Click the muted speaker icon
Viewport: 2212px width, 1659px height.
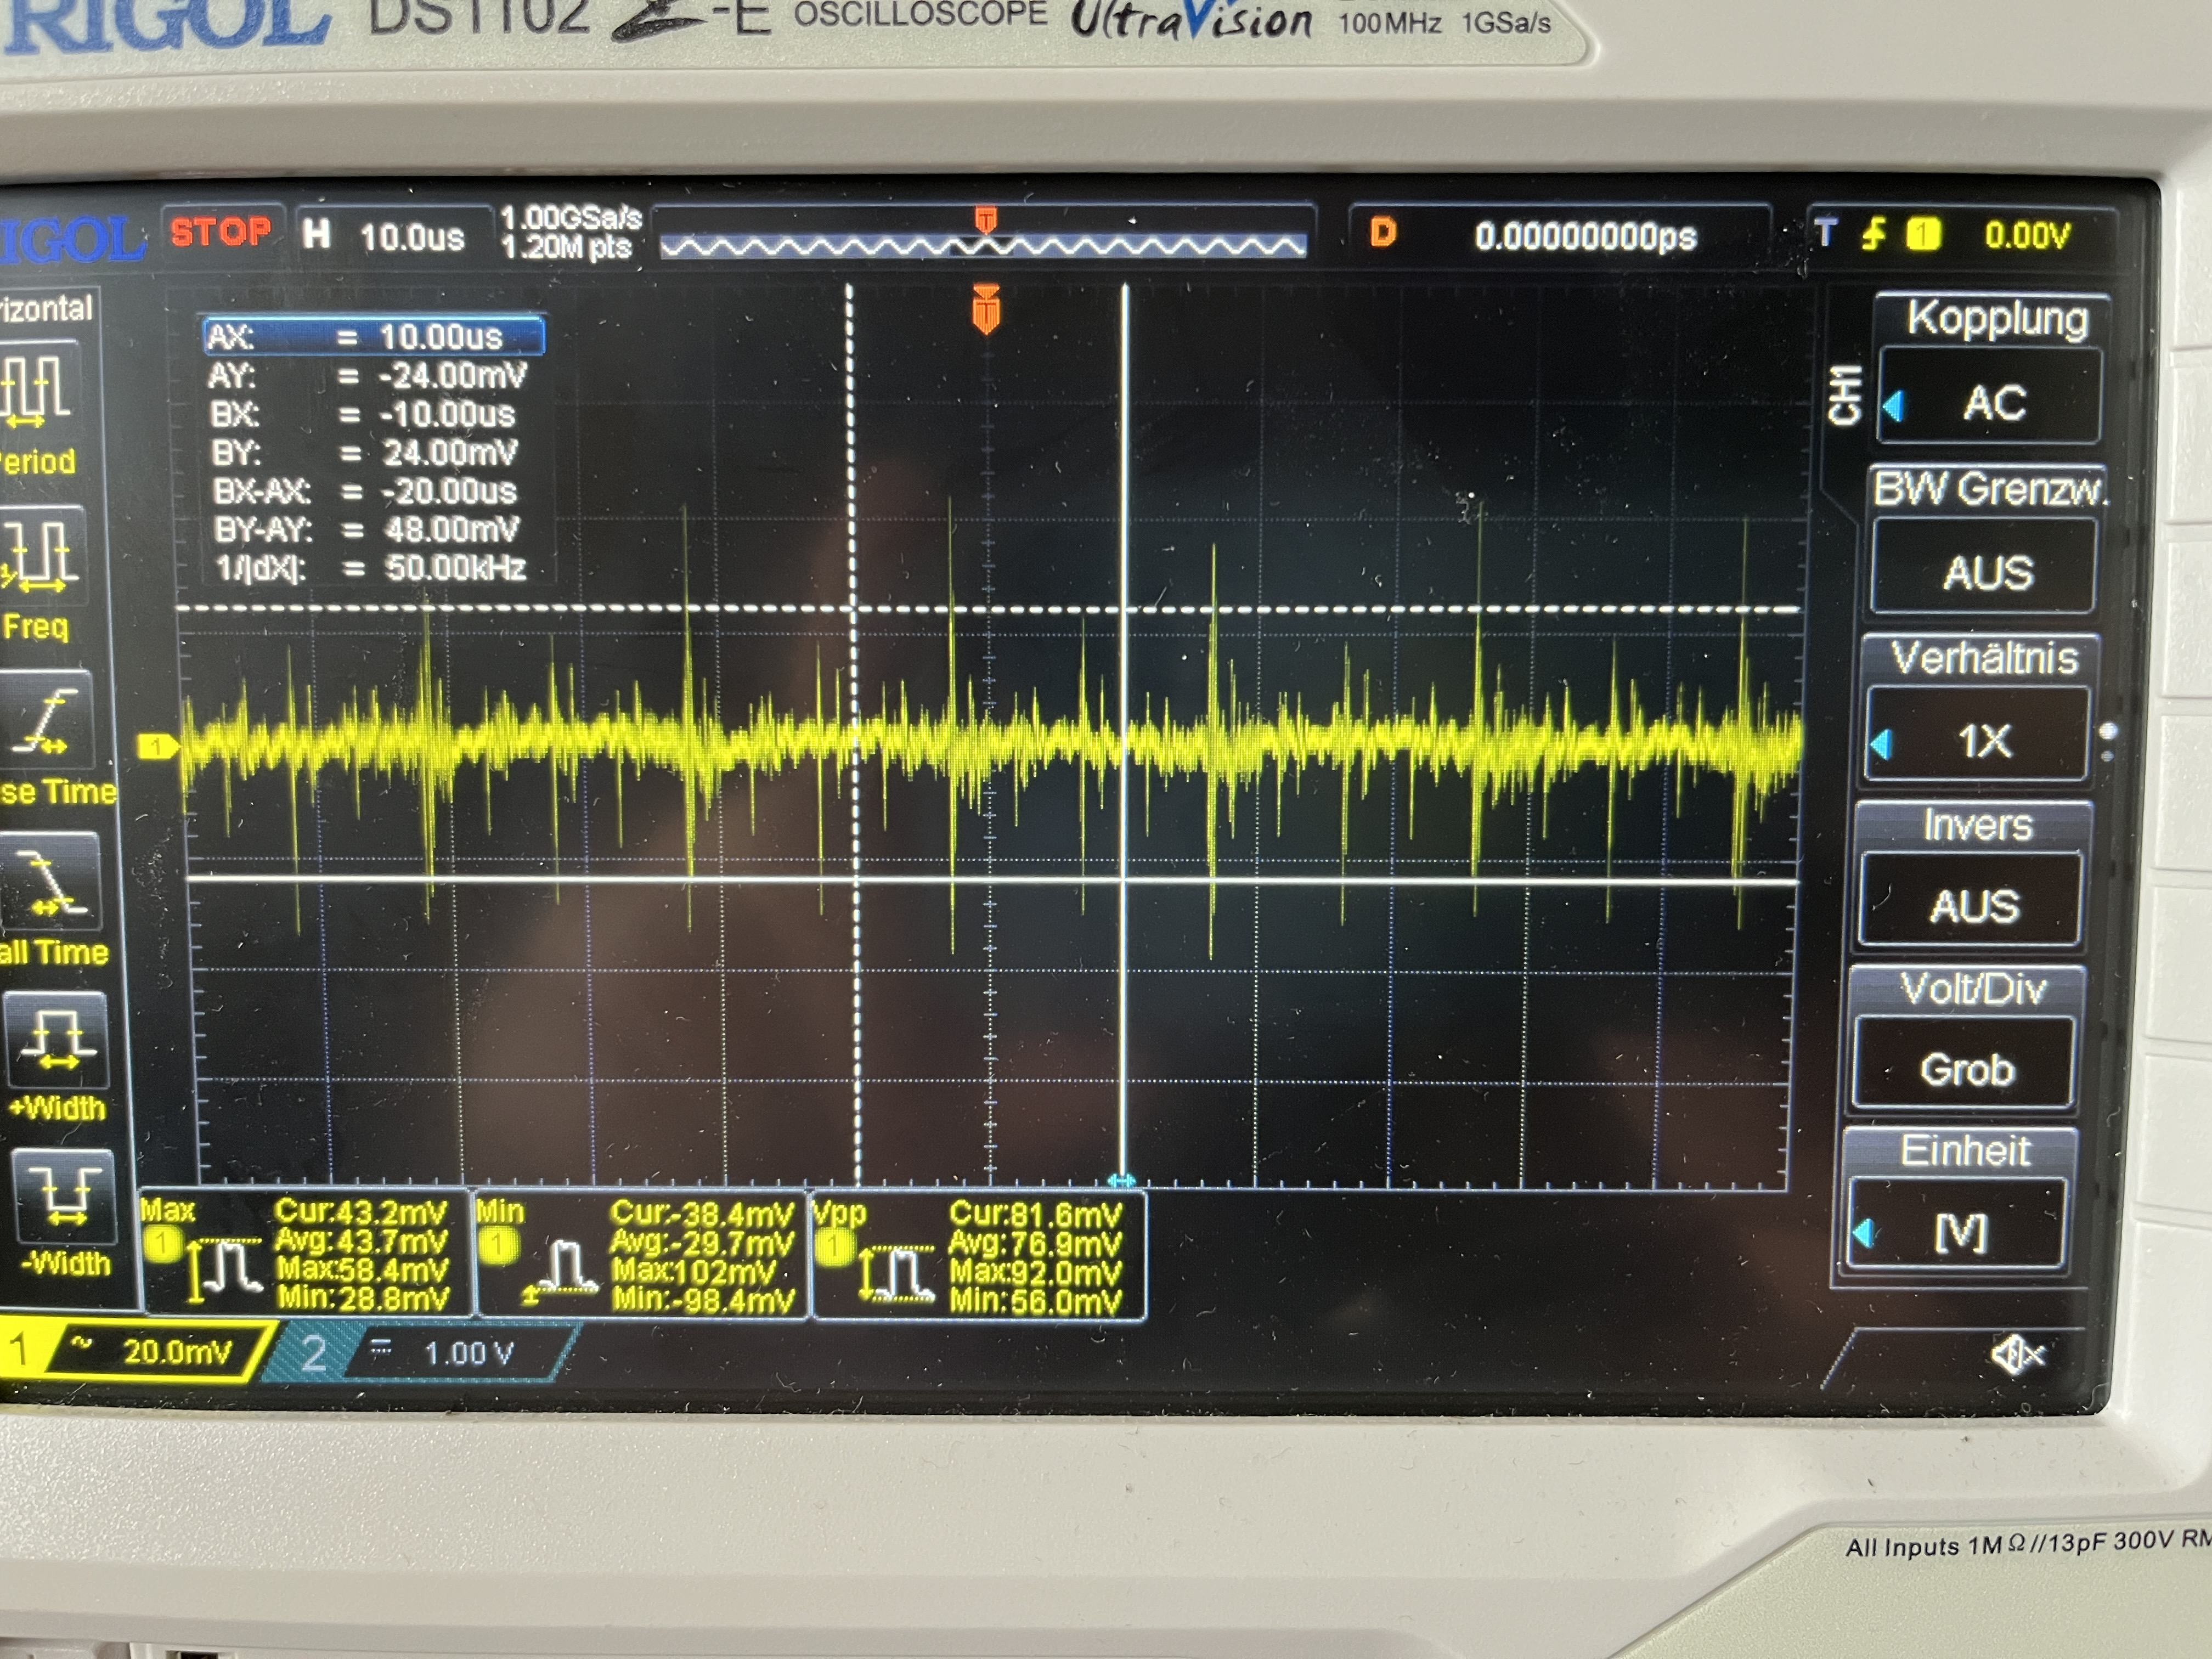(x=2017, y=1355)
